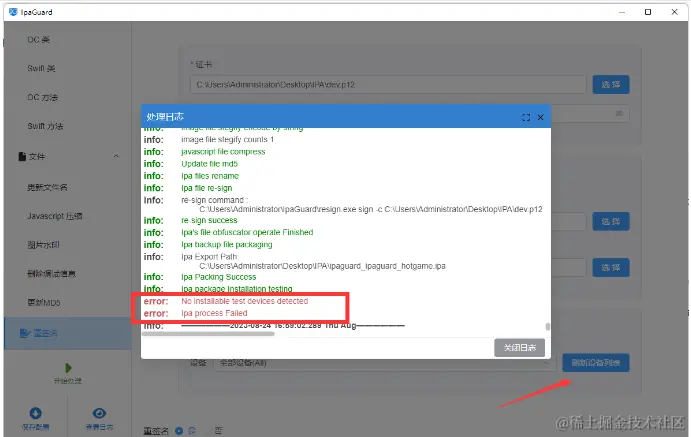Click the 刷新设备列表 button

click(x=596, y=363)
